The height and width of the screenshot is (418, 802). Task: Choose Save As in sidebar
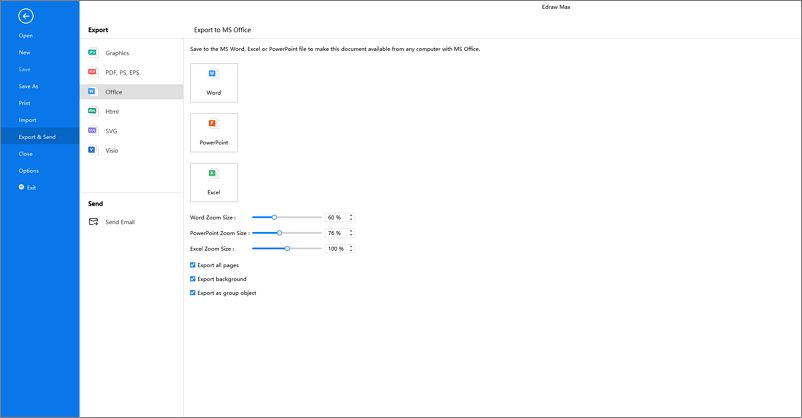point(28,86)
